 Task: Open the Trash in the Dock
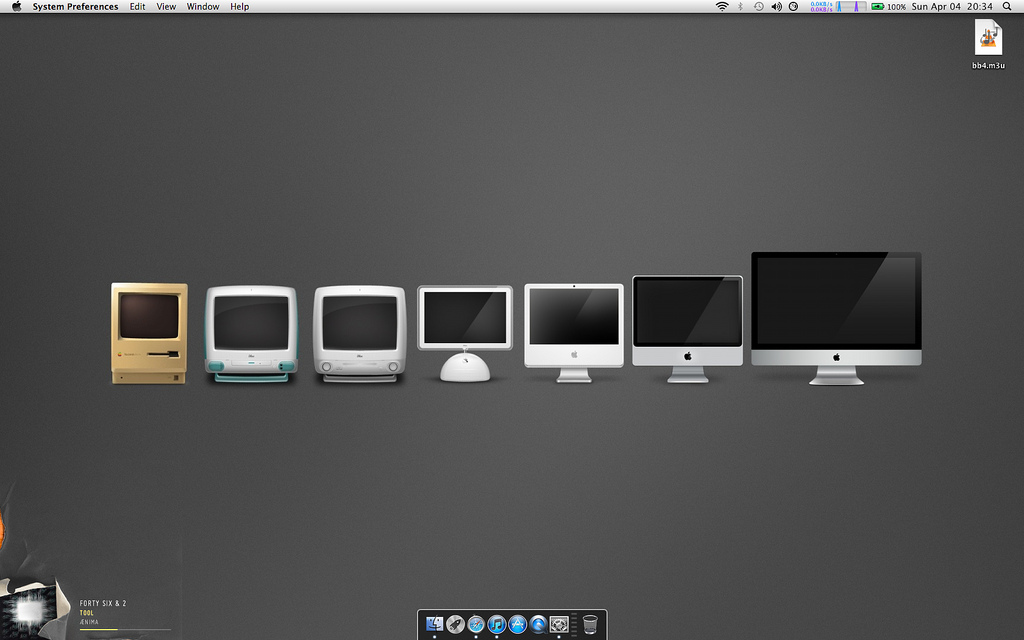coord(590,624)
